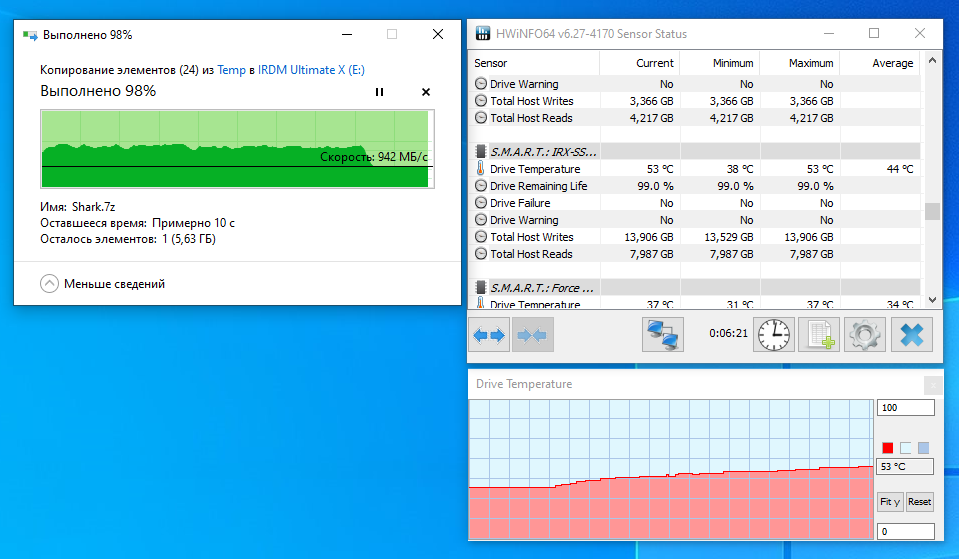Select Total Host Reads row with 4,217 GB

694,118
